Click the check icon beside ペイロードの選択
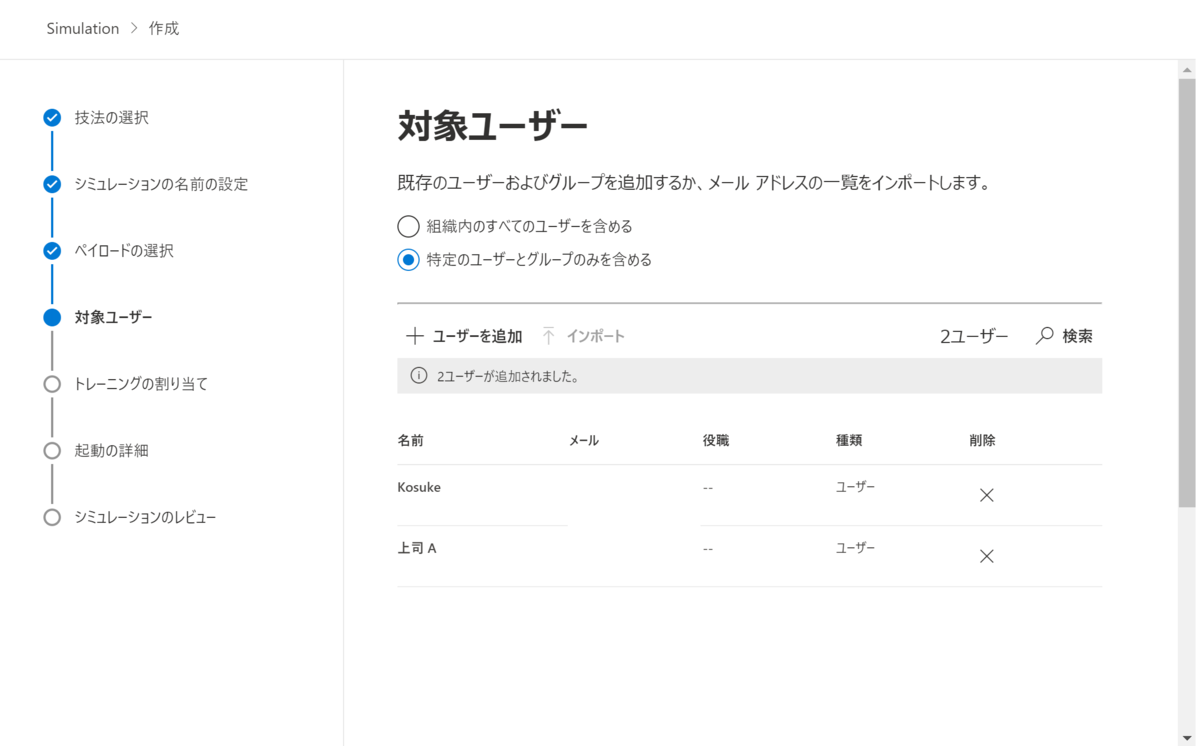Viewport: 1200px width, 746px height. point(51,251)
